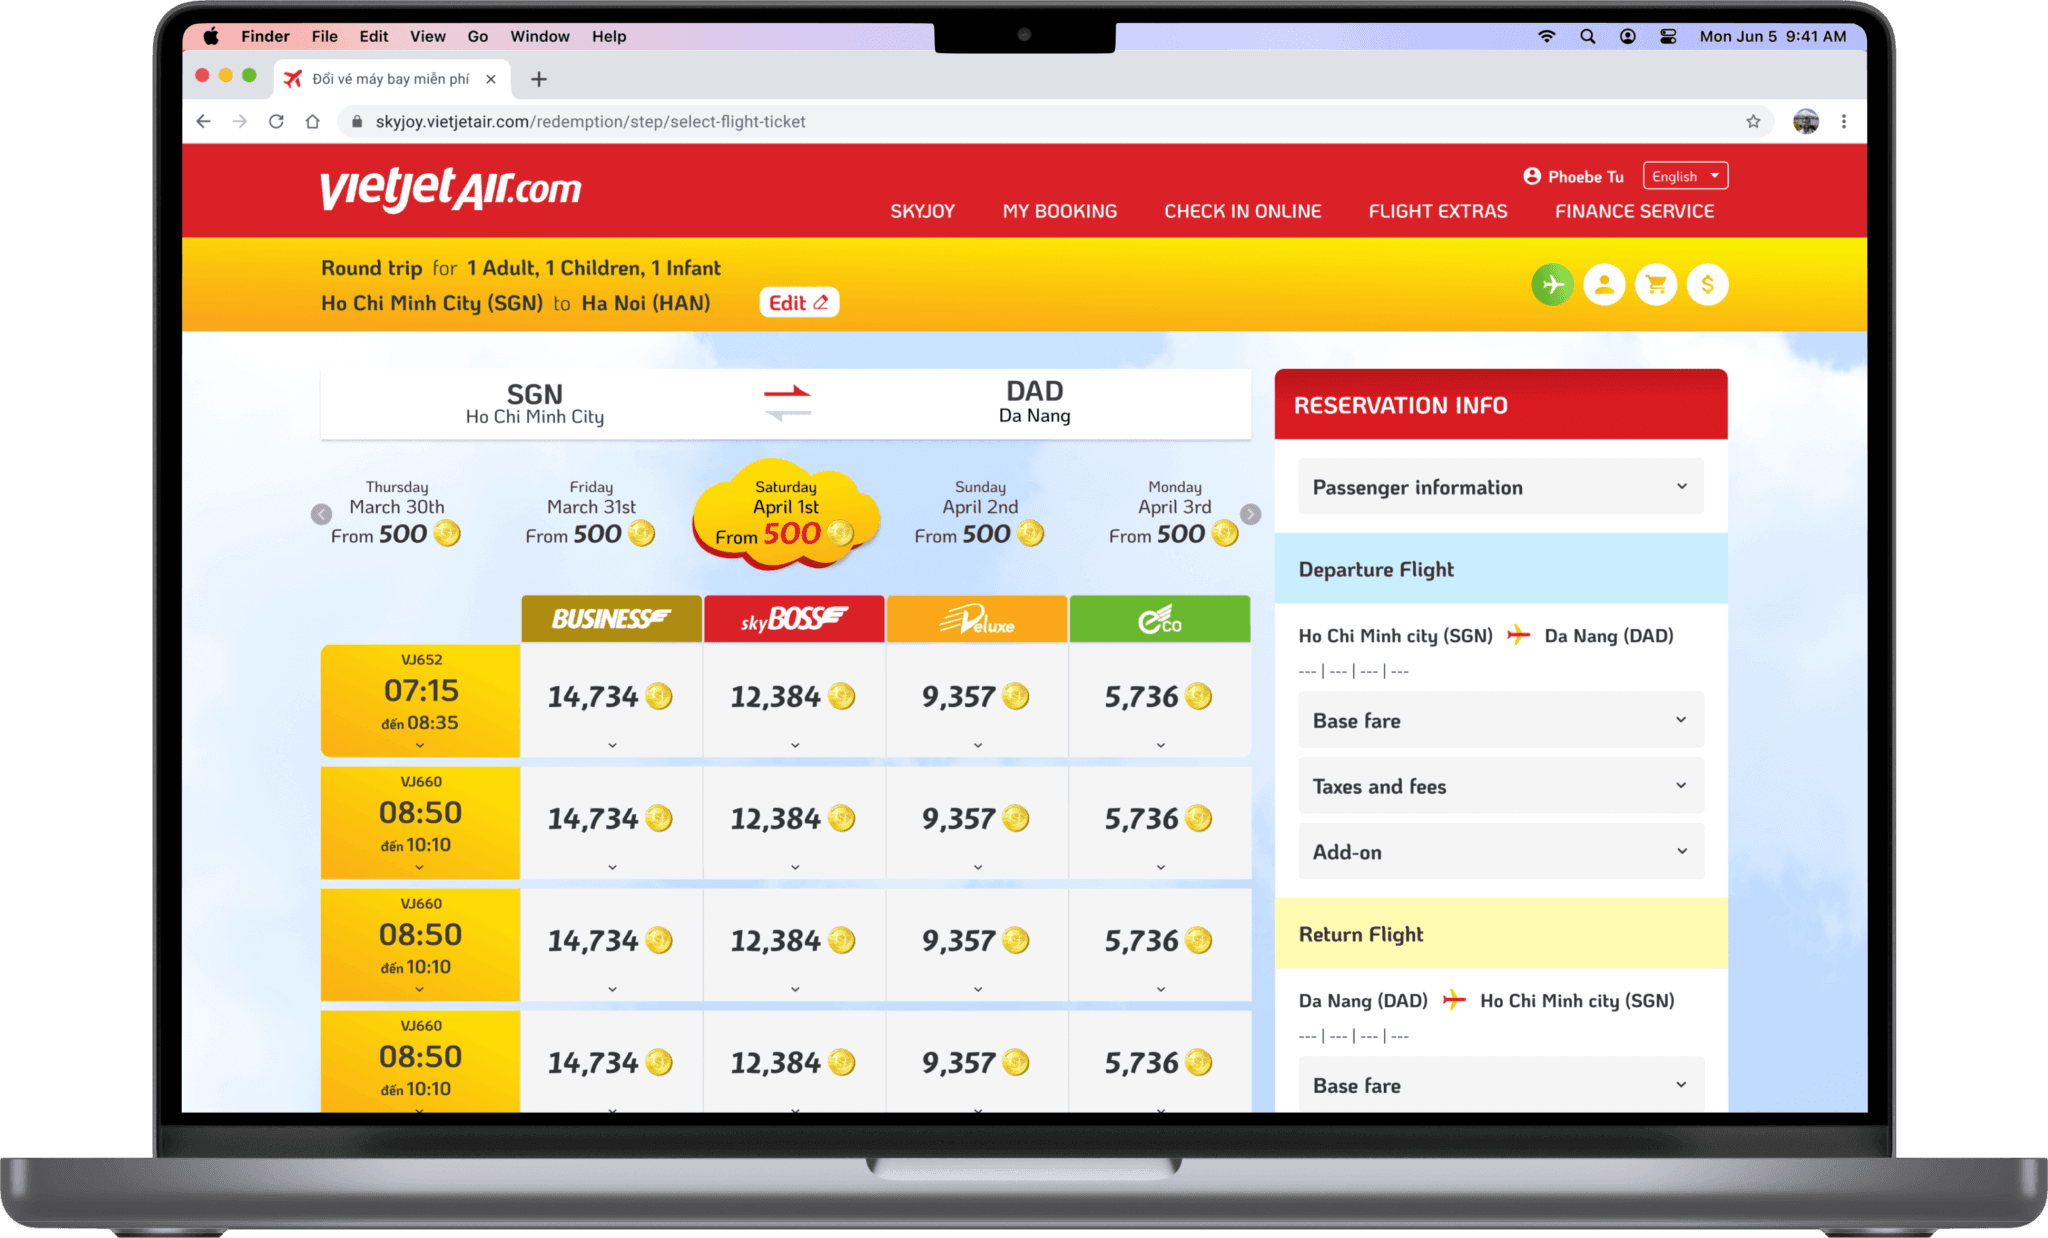Open Spotlight search in the menu bar
Viewport: 2048px width, 1238px height.
point(1587,36)
